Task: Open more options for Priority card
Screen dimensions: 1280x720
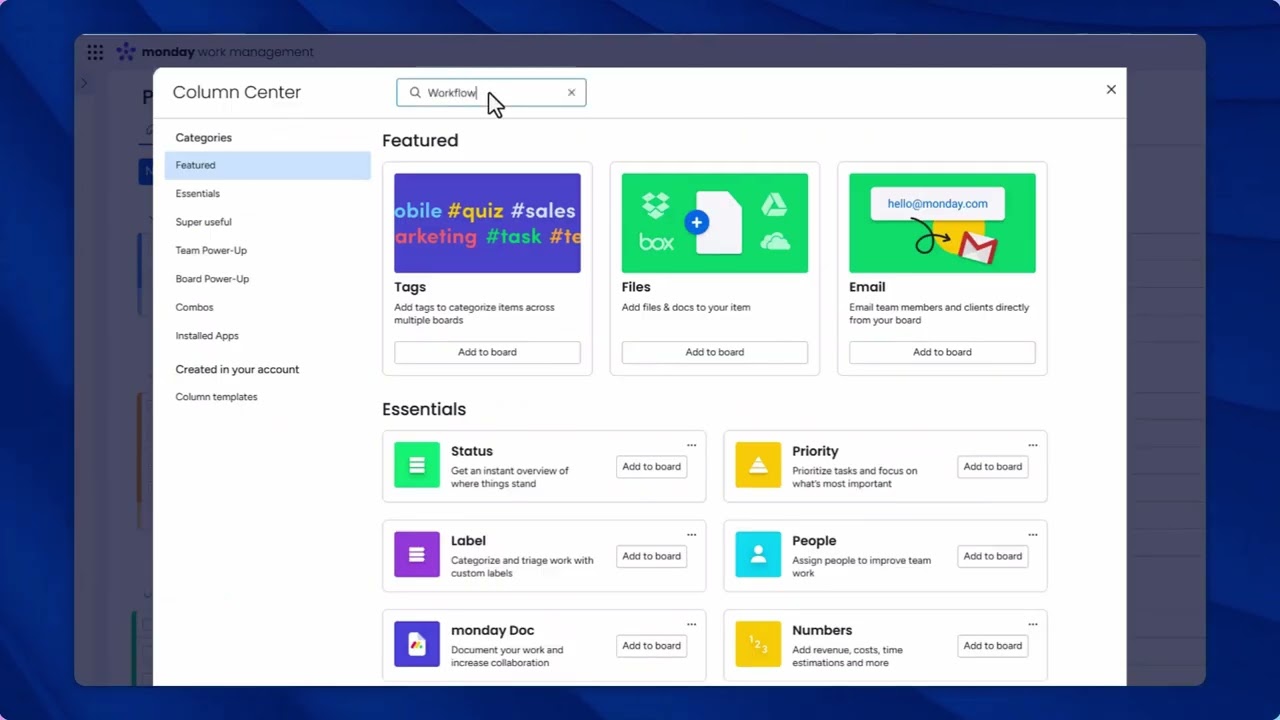Action: pyautogui.click(x=1033, y=445)
